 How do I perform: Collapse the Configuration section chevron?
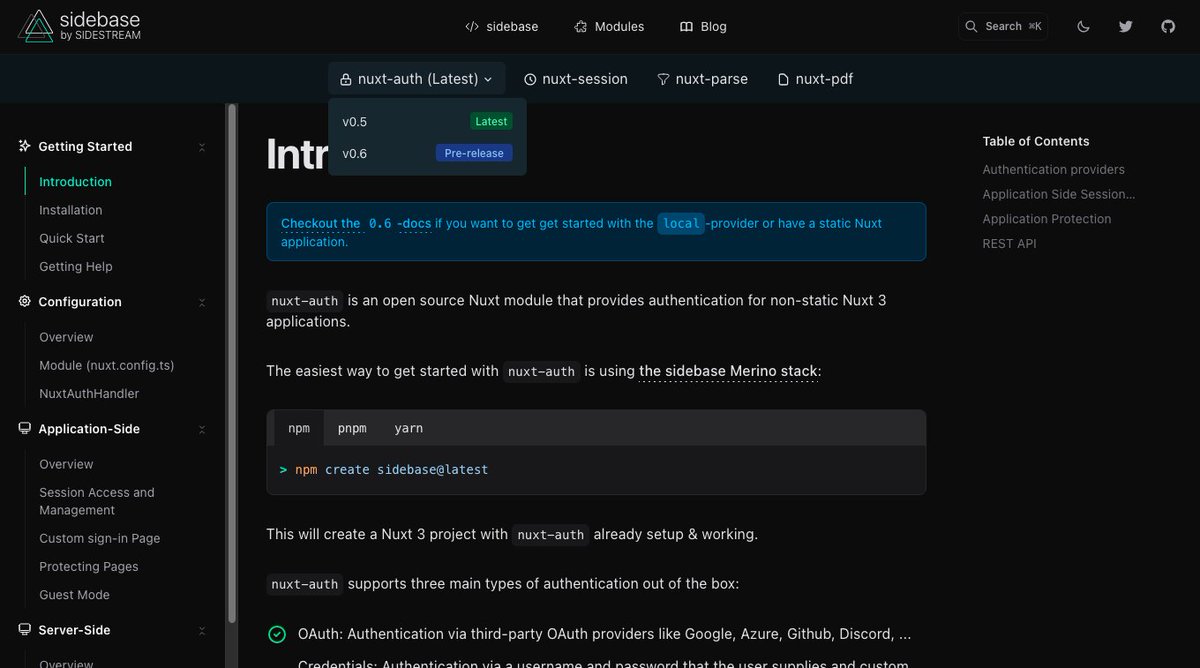click(201, 302)
